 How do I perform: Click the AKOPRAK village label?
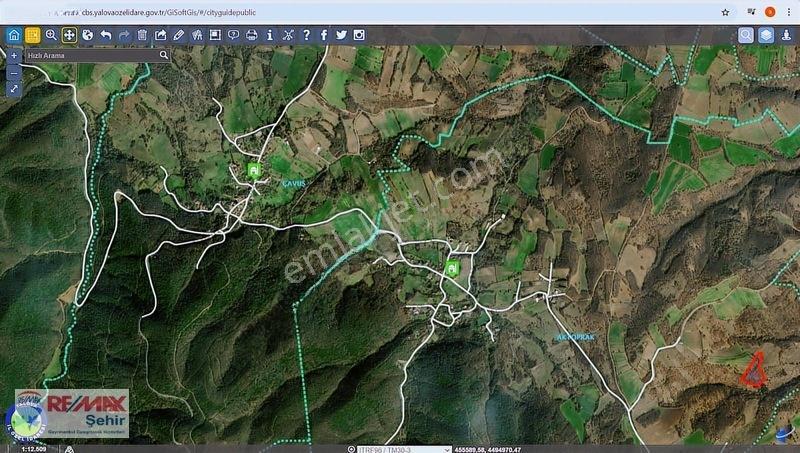click(576, 337)
